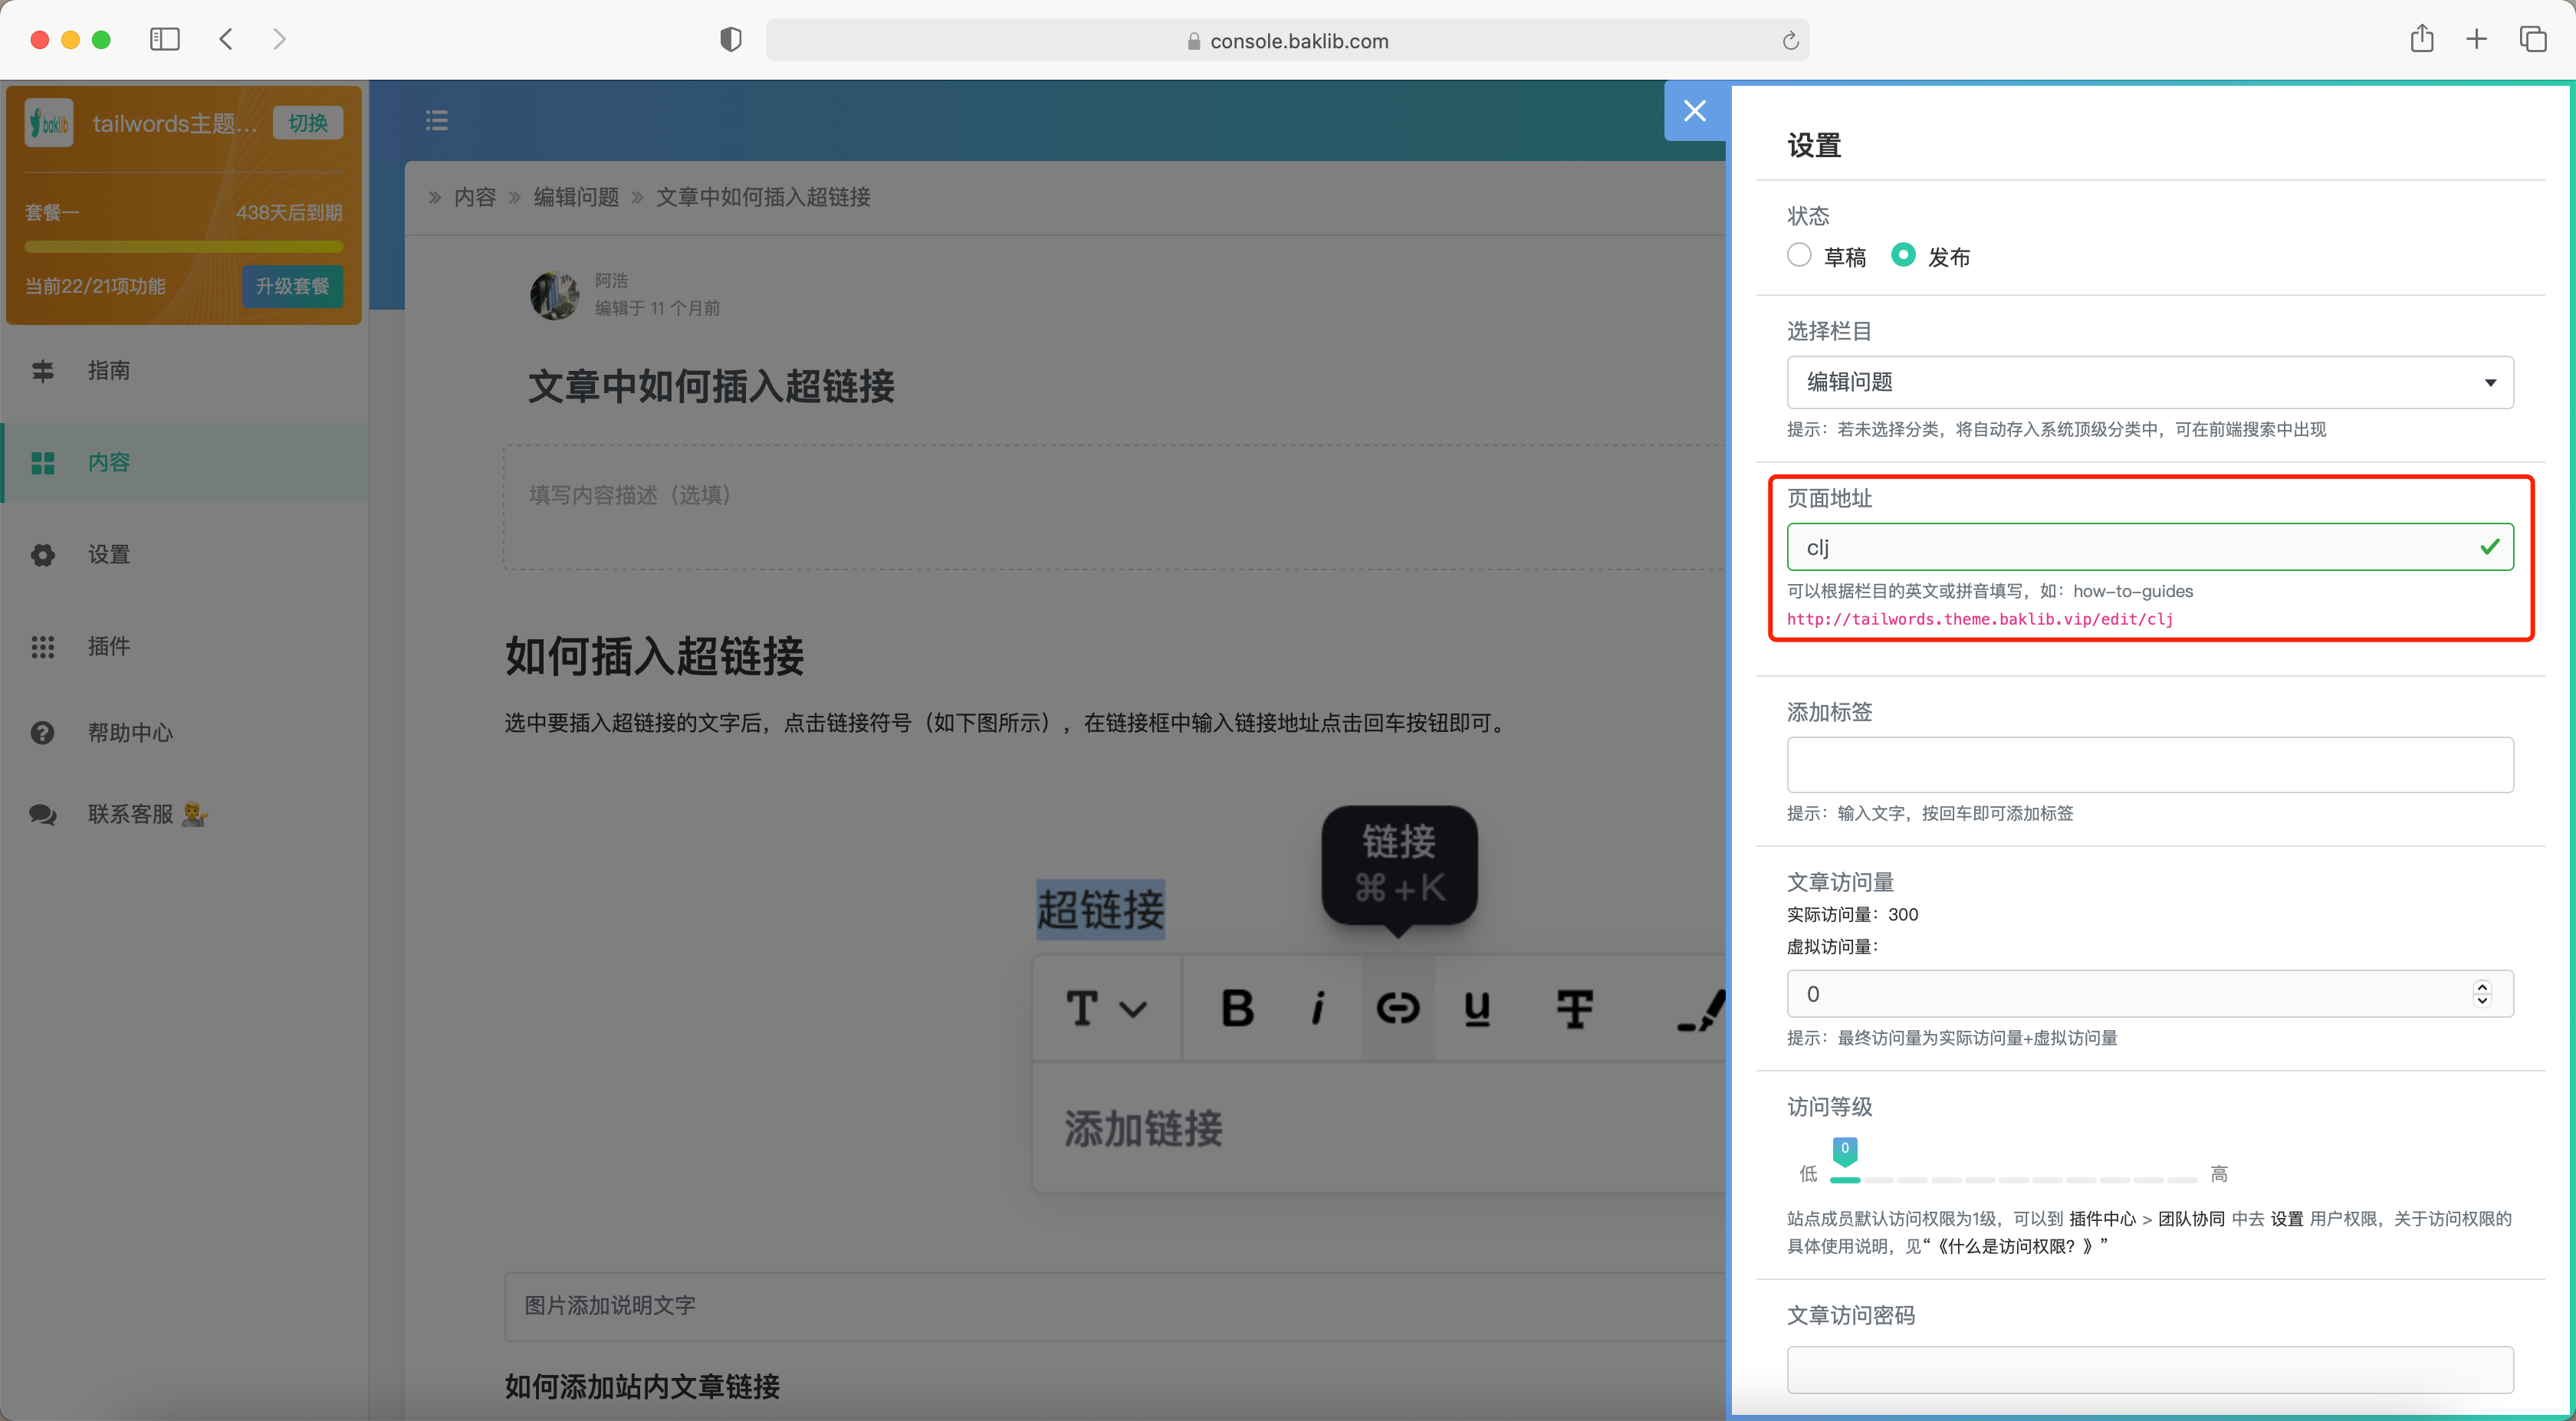
Task: Click the 编辑于 11 个月前 timestamp
Action: tap(657, 308)
